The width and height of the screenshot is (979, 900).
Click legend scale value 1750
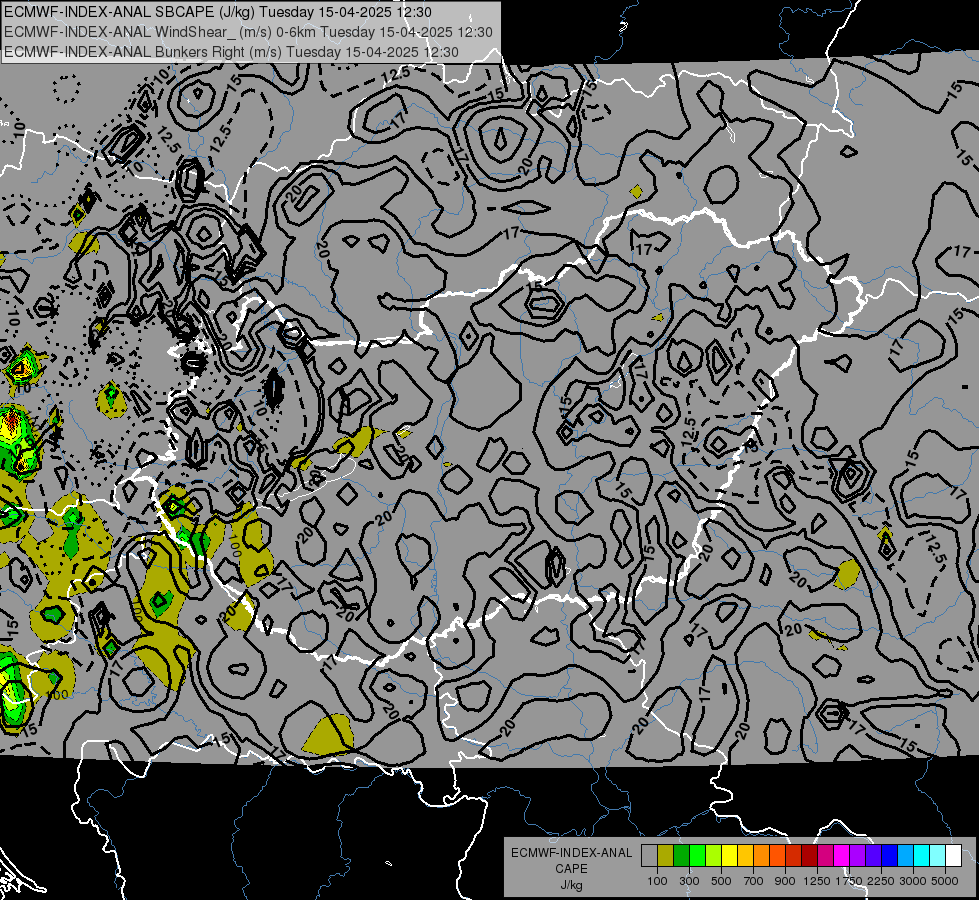click(x=849, y=881)
